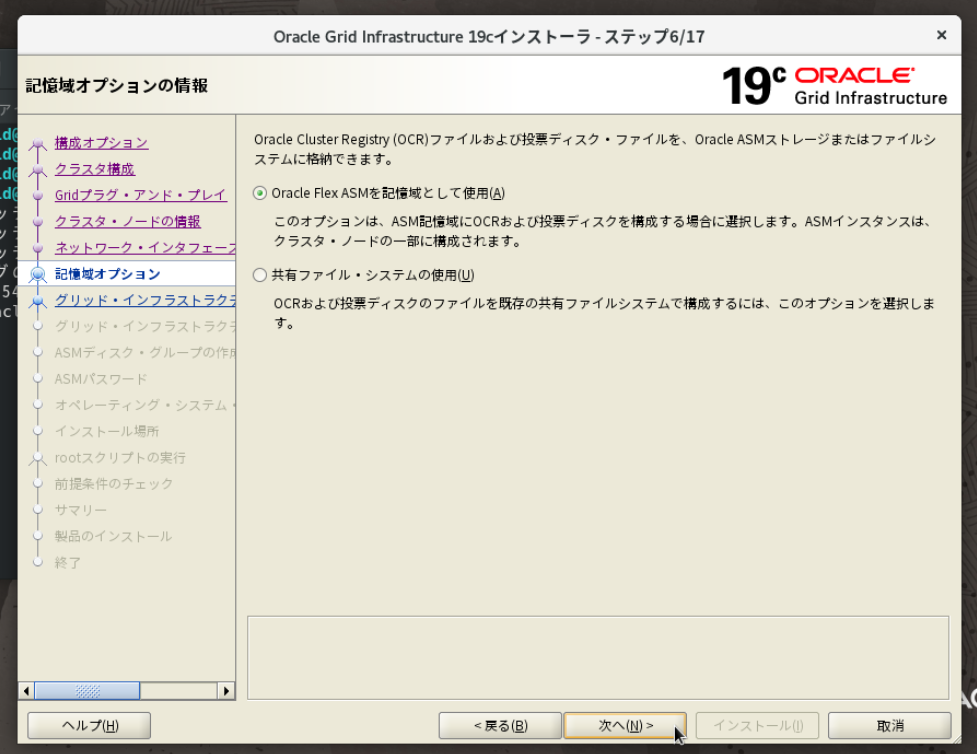The width and height of the screenshot is (977, 754).
Task: Click the クラスタ構成 step node icon
Action: tap(38, 169)
